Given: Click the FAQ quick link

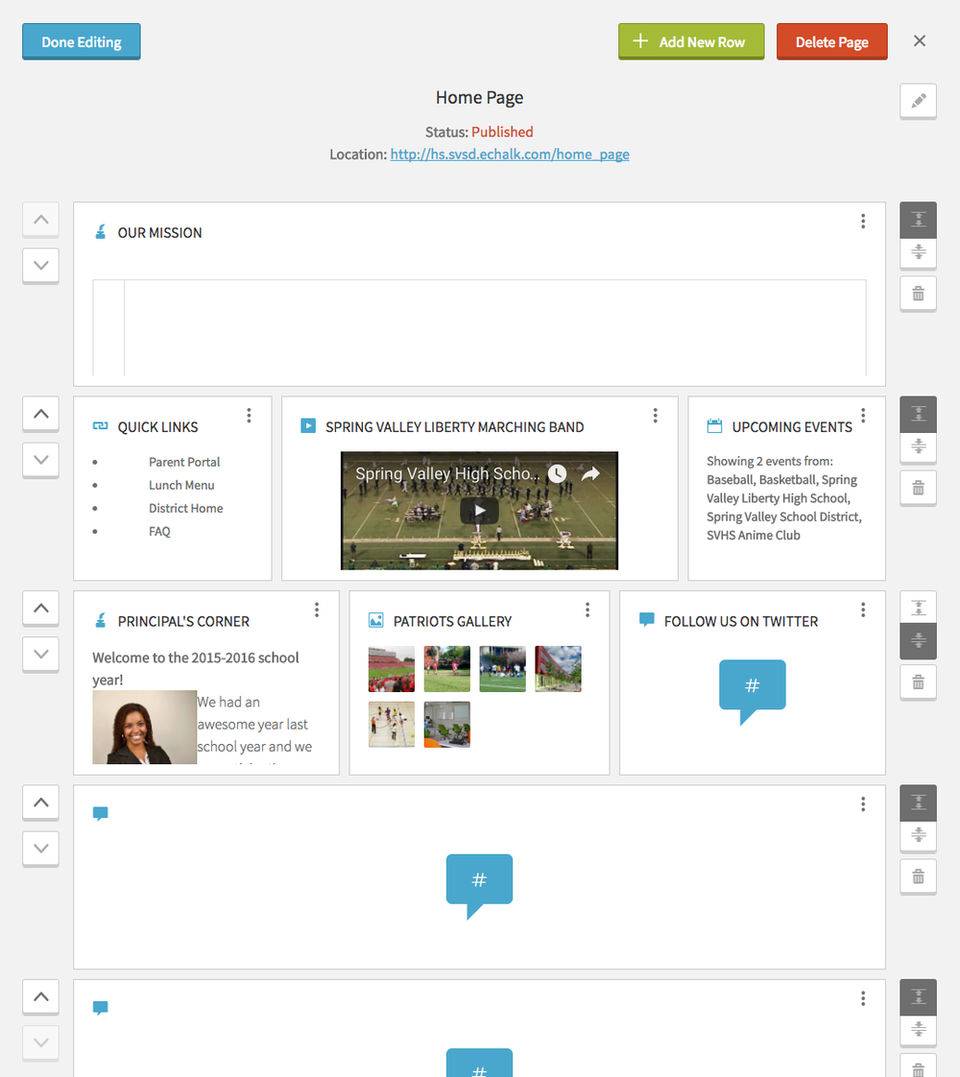Looking at the screenshot, I should 159,532.
